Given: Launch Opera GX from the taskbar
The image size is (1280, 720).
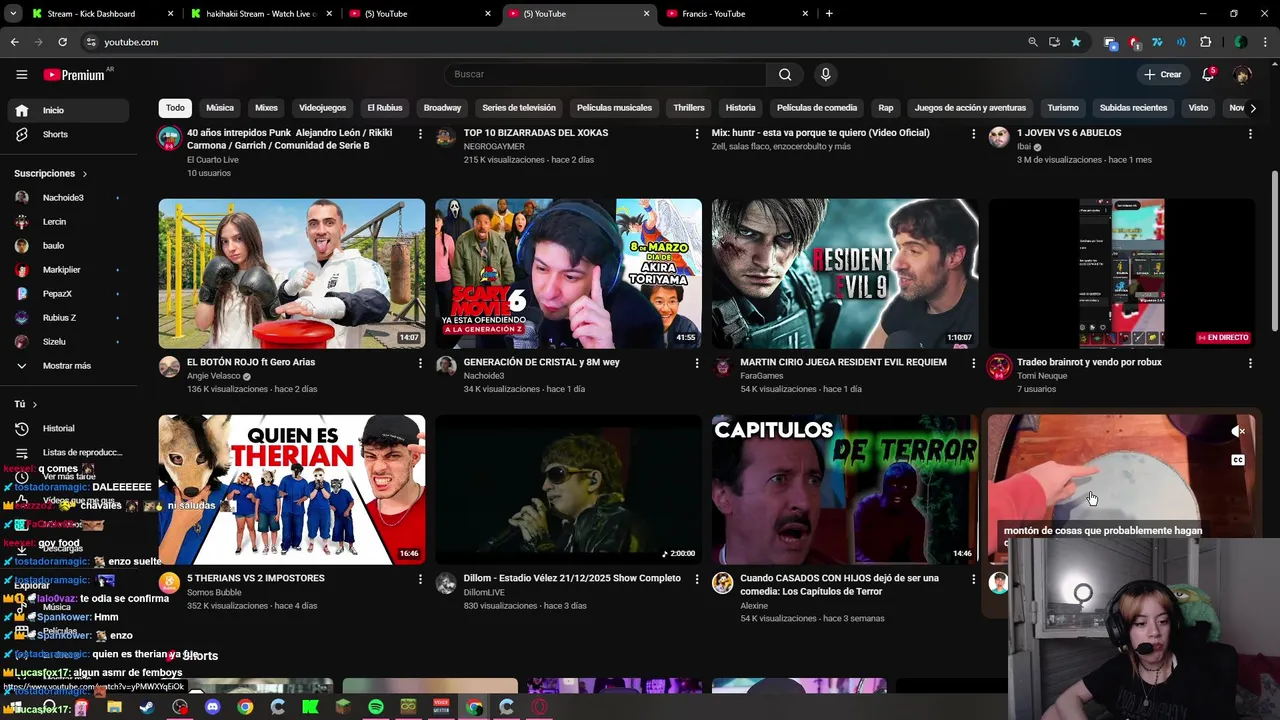Looking at the screenshot, I should 539,707.
